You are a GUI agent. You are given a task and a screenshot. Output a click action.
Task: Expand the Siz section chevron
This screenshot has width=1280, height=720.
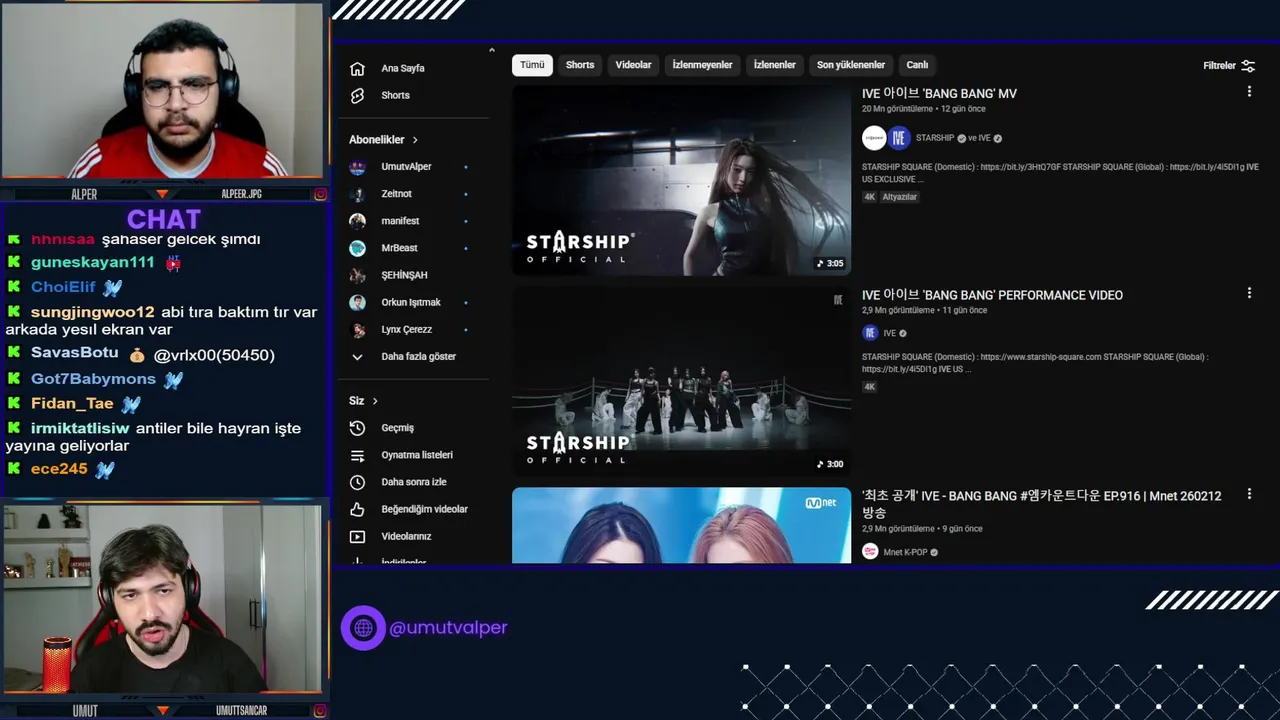point(375,401)
